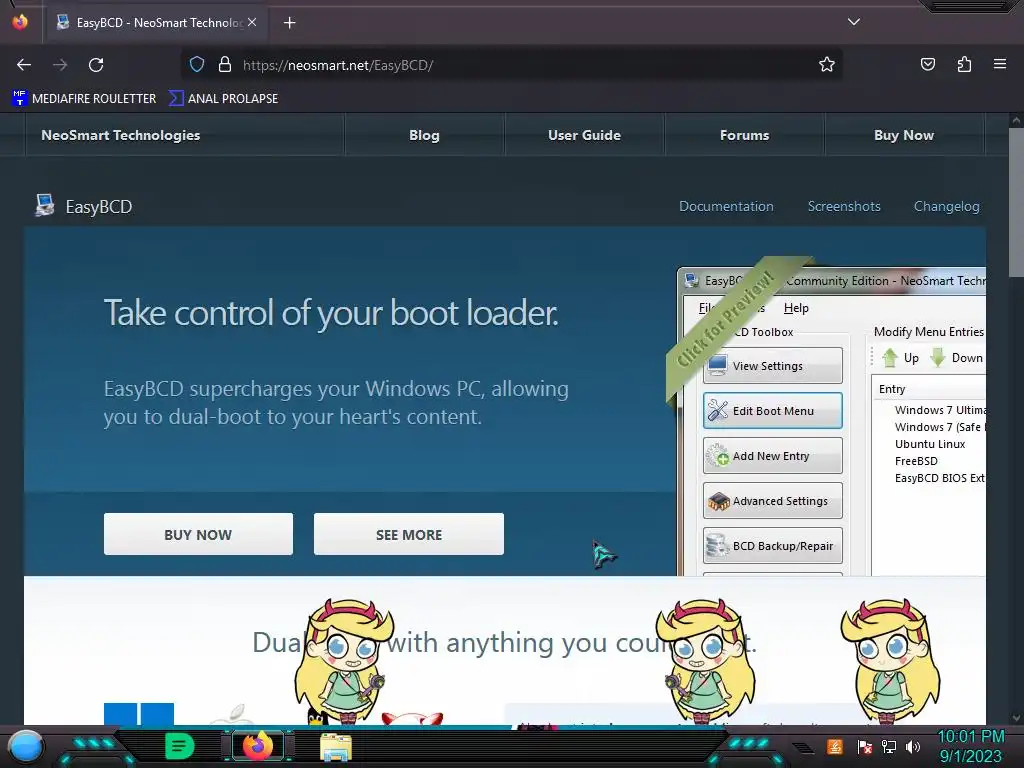Image resolution: width=1024 pixels, height=768 pixels.
Task: Click the green Up arrow in preview
Action: coord(890,358)
